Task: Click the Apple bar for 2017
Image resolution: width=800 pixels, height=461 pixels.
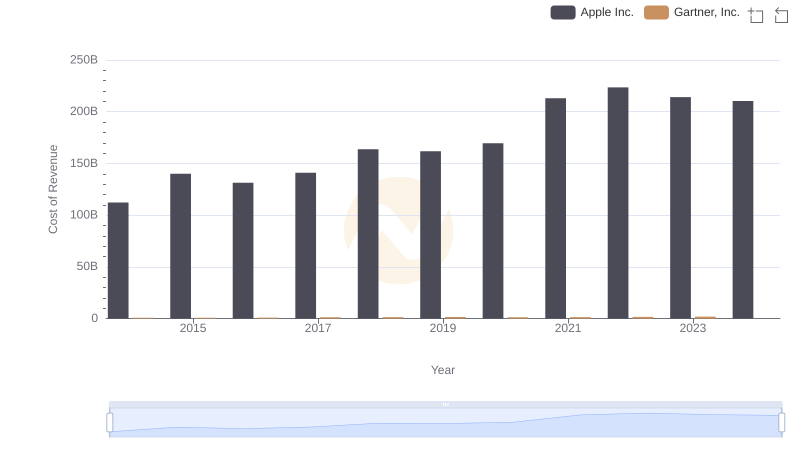Action: point(306,246)
